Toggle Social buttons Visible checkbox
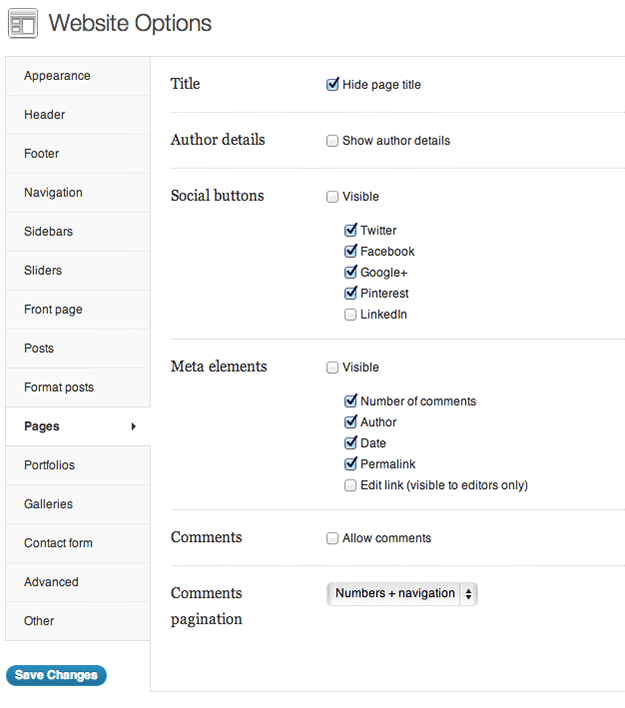The width and height of the screenshot is (625, 708). point(332,197)
